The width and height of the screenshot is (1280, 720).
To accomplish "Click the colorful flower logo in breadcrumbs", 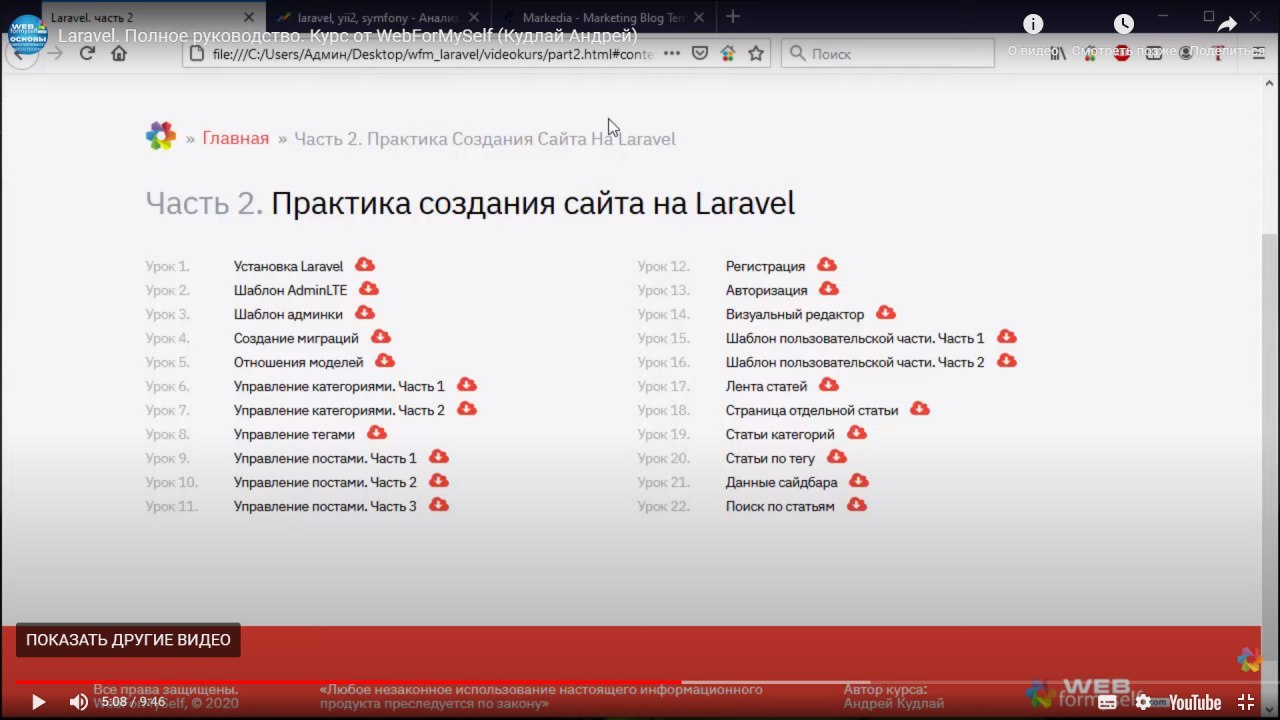I will [161, 136].
